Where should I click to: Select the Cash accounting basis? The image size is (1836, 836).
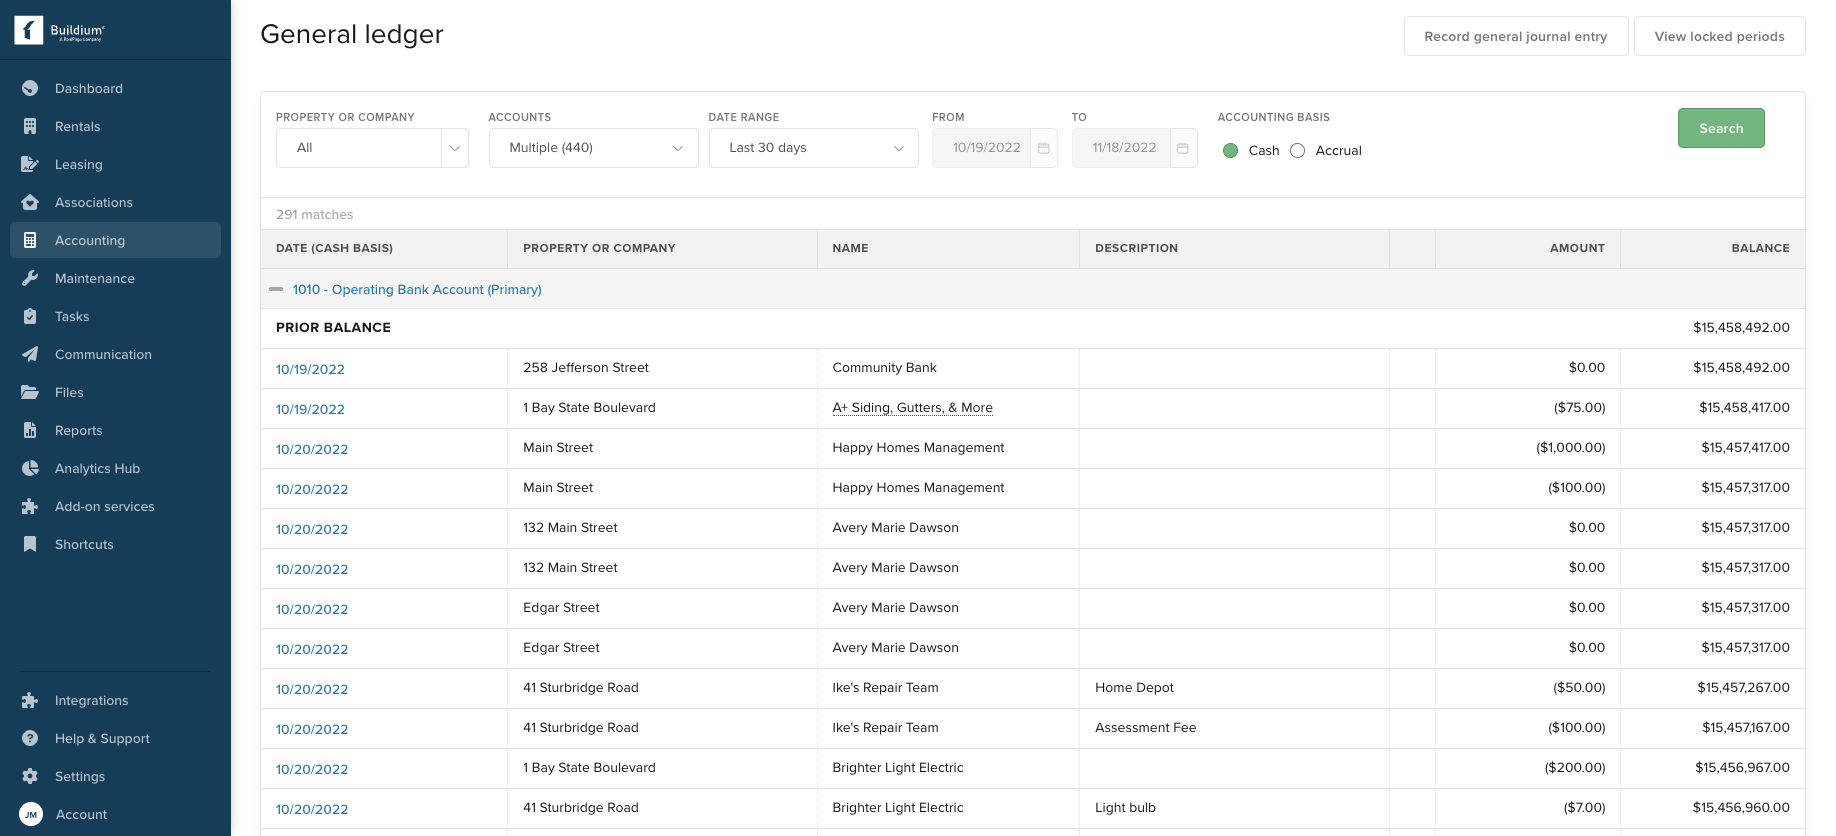click(1231, 151)
